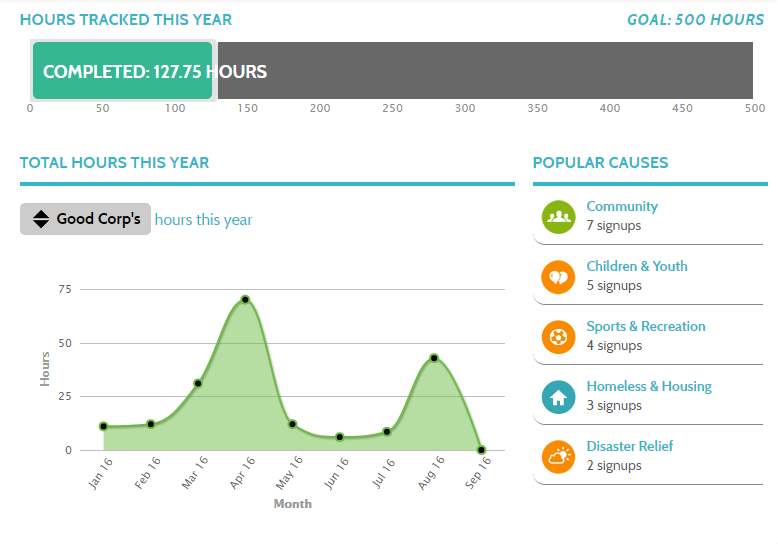Click the up-down arrows in Good Corp's selector

[x=41, y=219]
